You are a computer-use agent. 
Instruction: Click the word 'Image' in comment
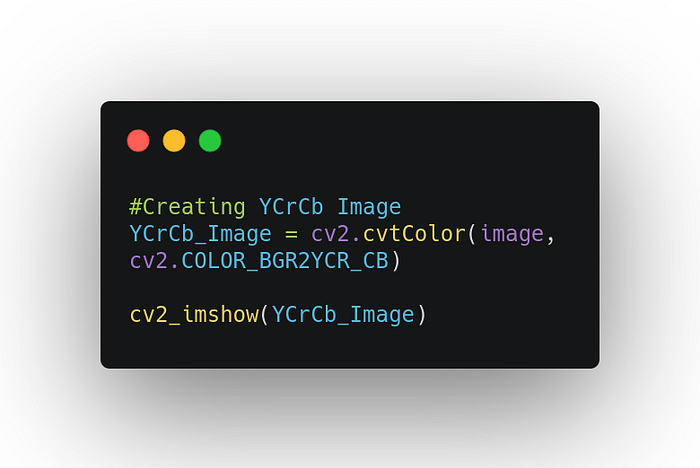(x=369, y=207)
